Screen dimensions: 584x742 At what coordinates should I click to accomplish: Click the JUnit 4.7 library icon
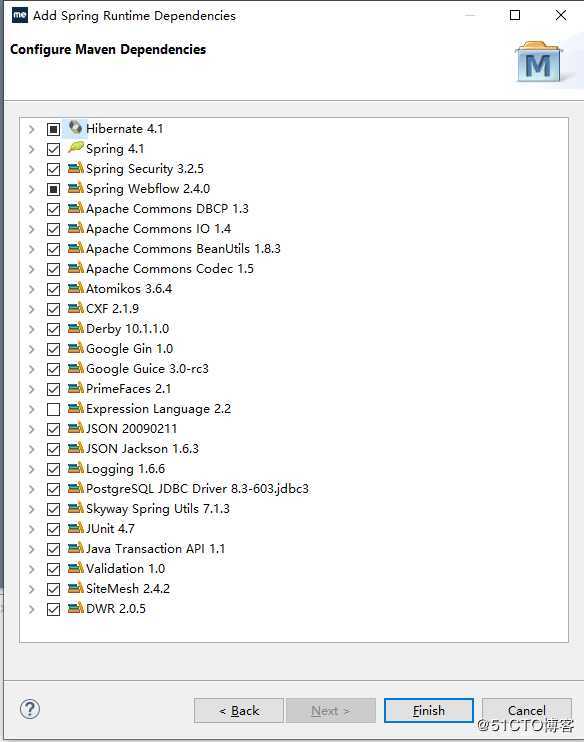point(75,528)
